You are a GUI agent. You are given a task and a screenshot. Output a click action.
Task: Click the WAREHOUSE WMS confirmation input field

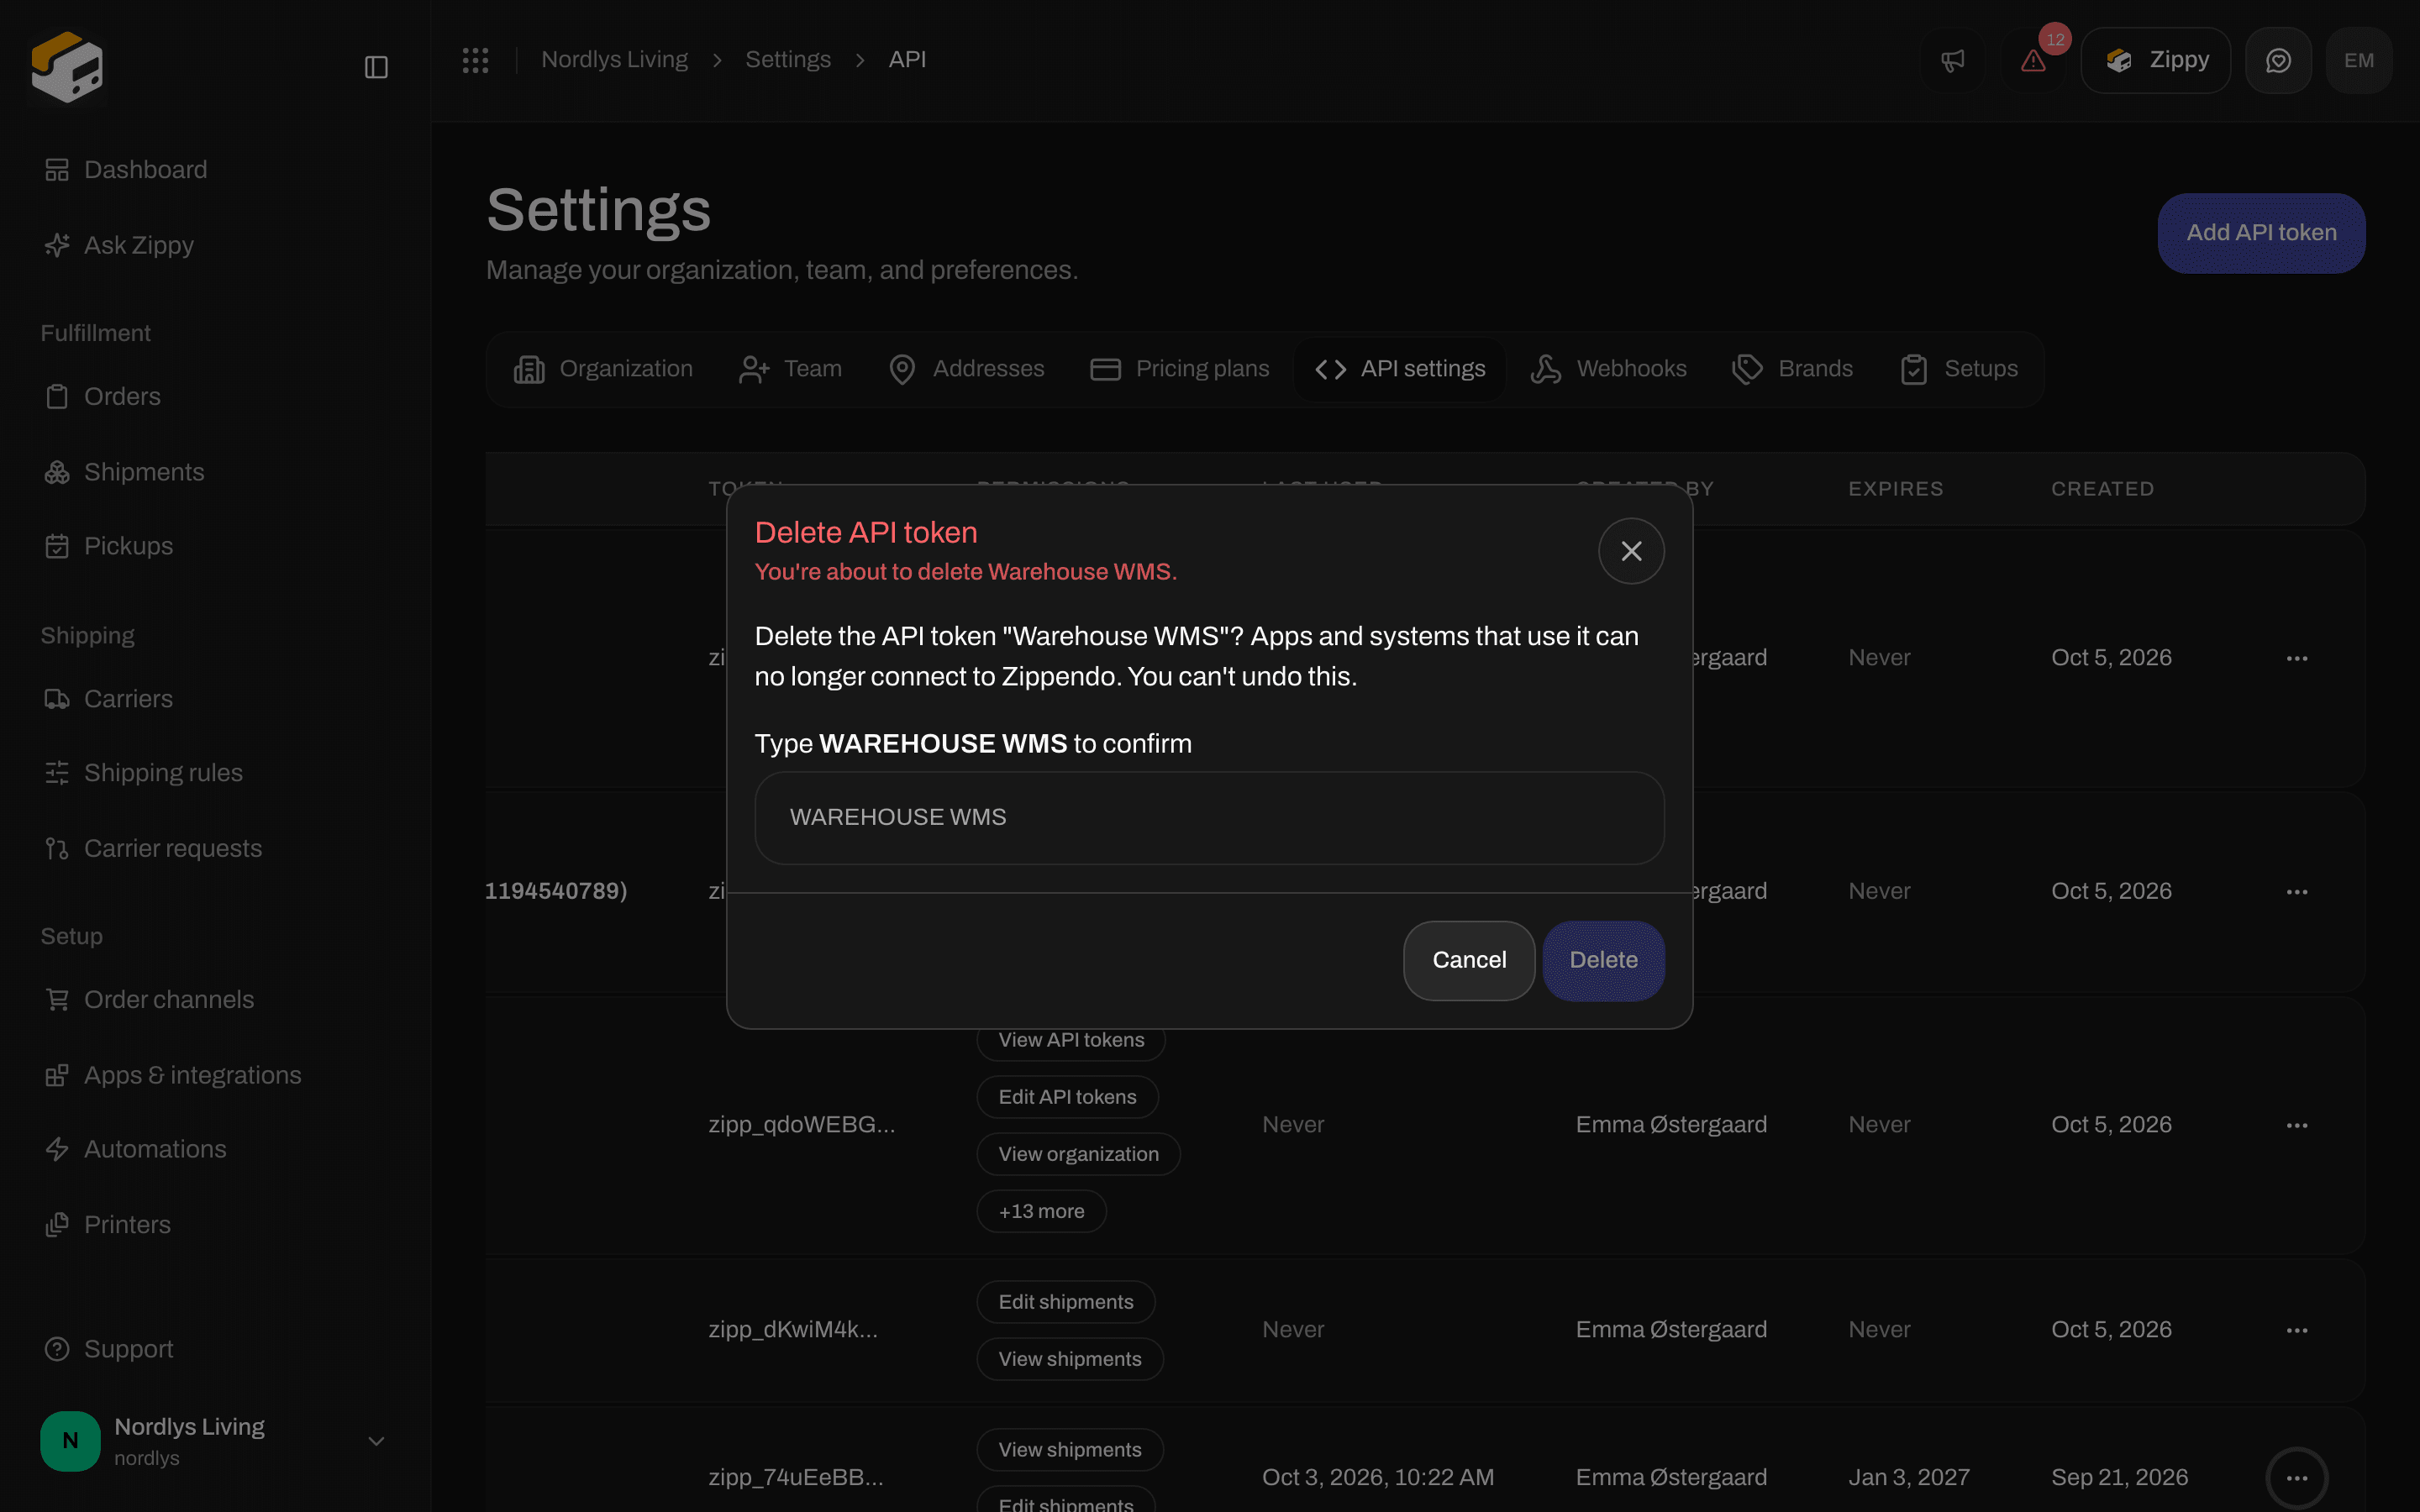pos(1209,818)
